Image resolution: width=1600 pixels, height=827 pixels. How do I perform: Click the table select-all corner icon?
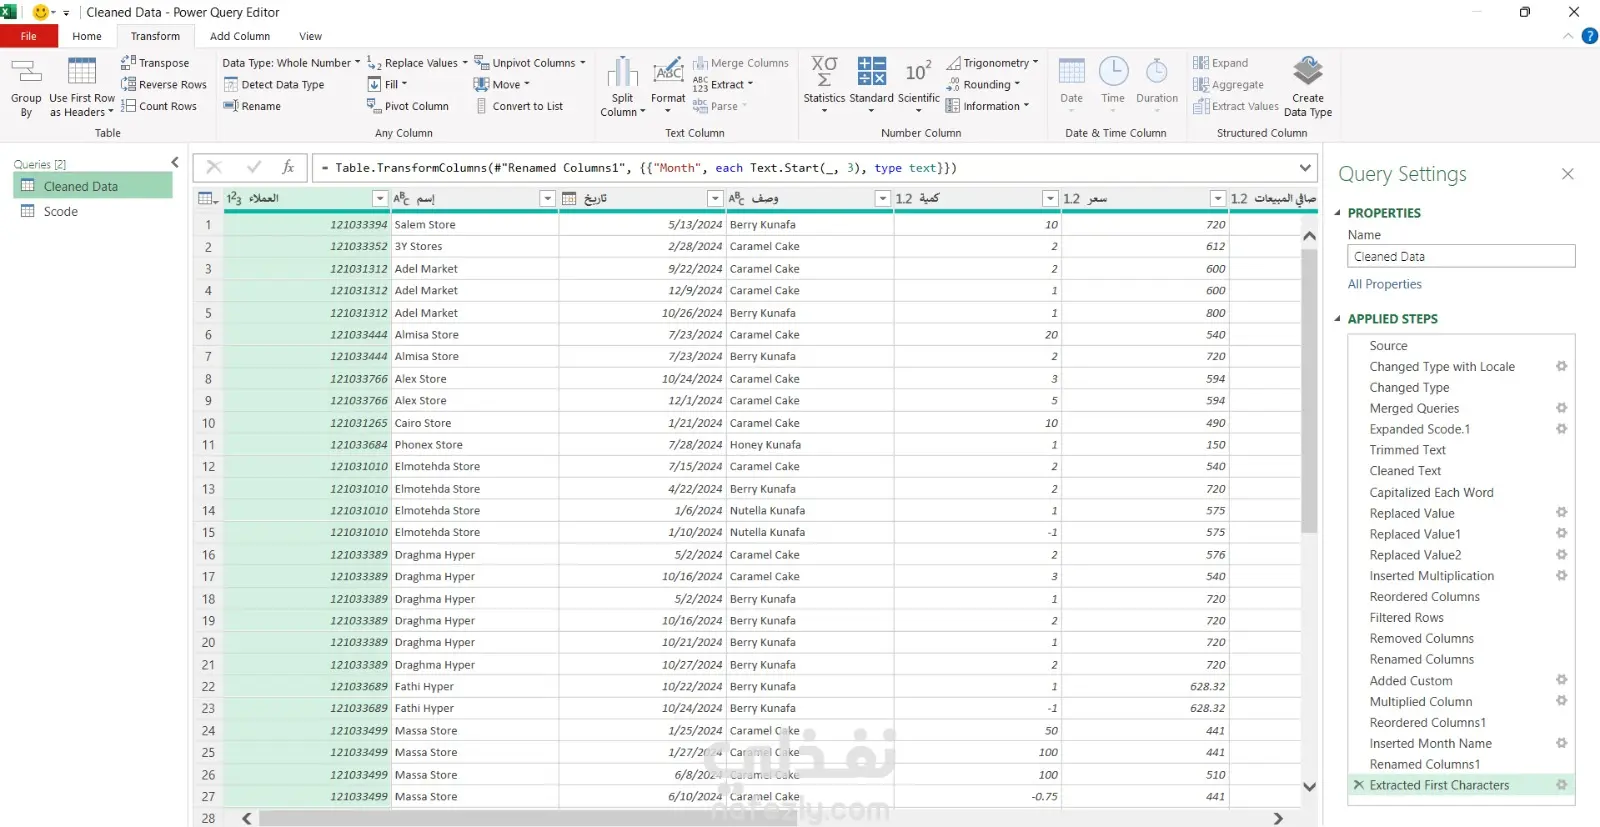click(207, 198)
